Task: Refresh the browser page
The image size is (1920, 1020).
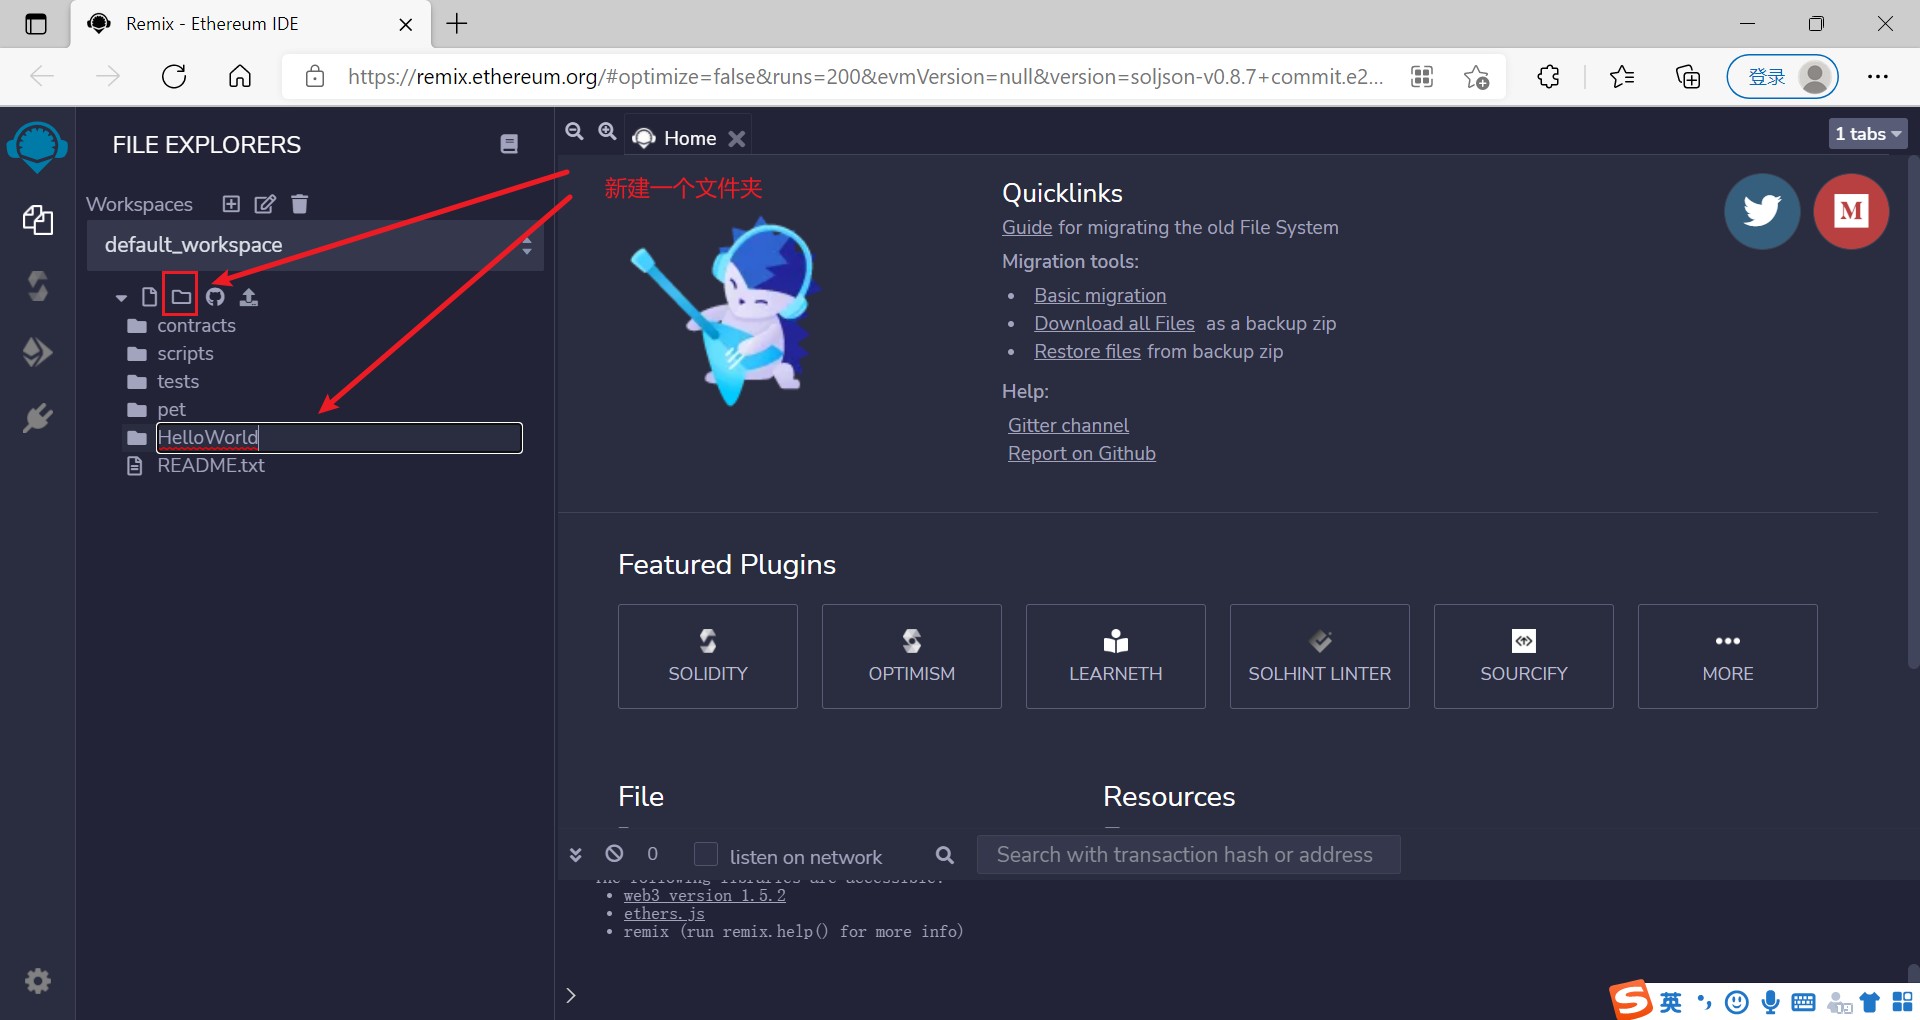Action: click(174, 76)
